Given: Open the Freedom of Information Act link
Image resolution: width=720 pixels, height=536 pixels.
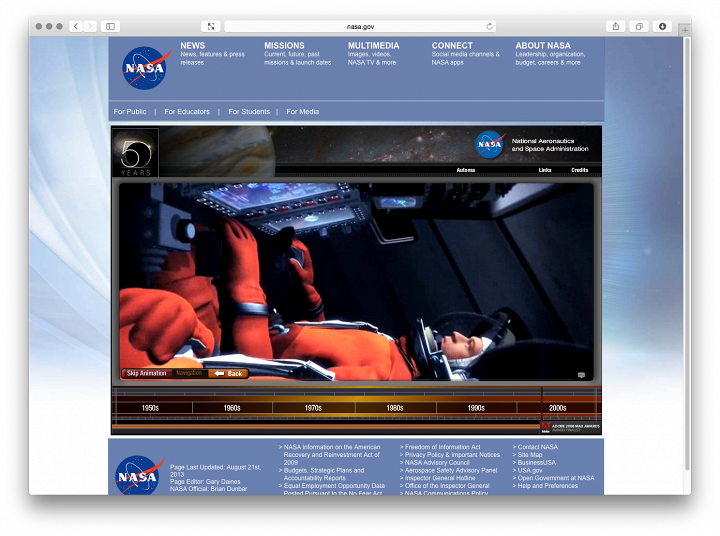Looking at the screenshot, I should click(x=442, y=447).
